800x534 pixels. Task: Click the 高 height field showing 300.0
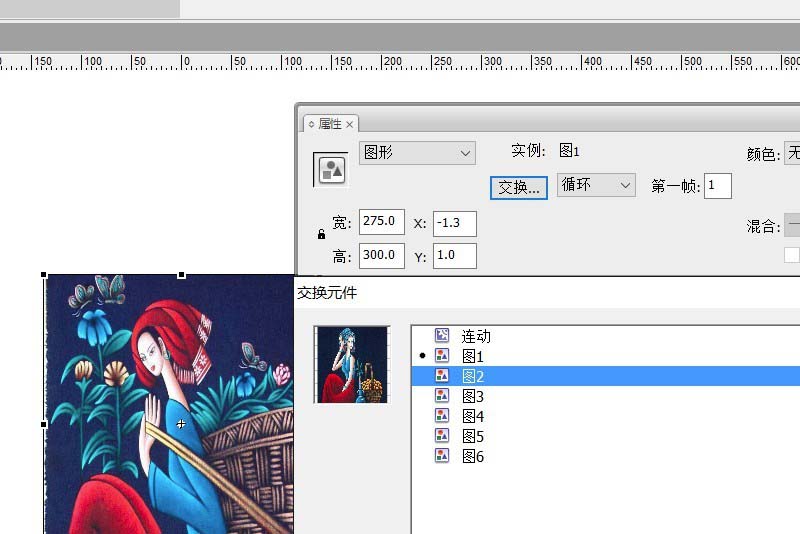(x=382, y=256)
